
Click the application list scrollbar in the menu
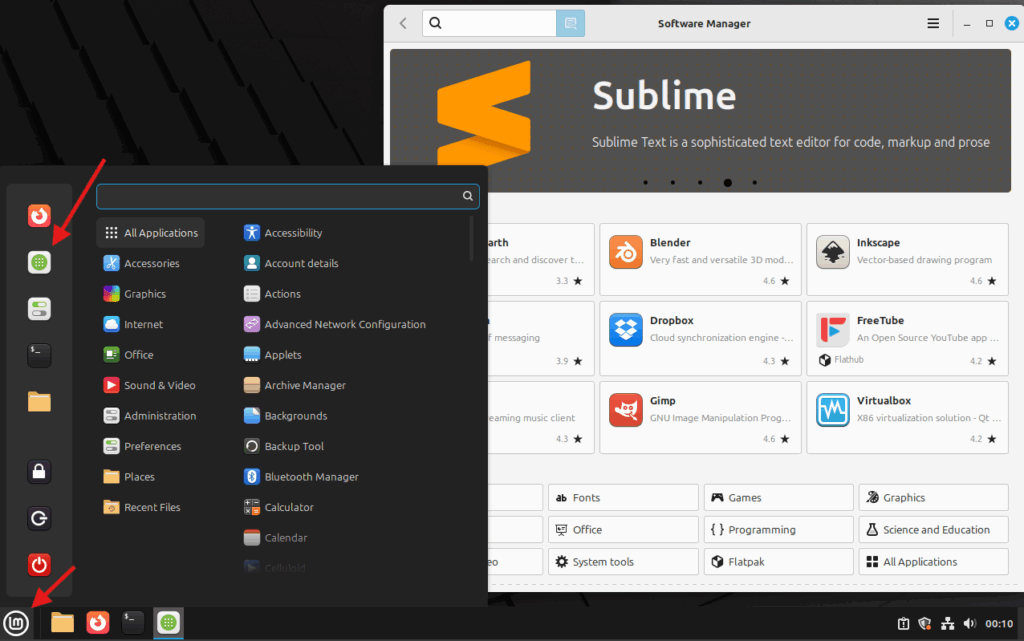[472, 239]
